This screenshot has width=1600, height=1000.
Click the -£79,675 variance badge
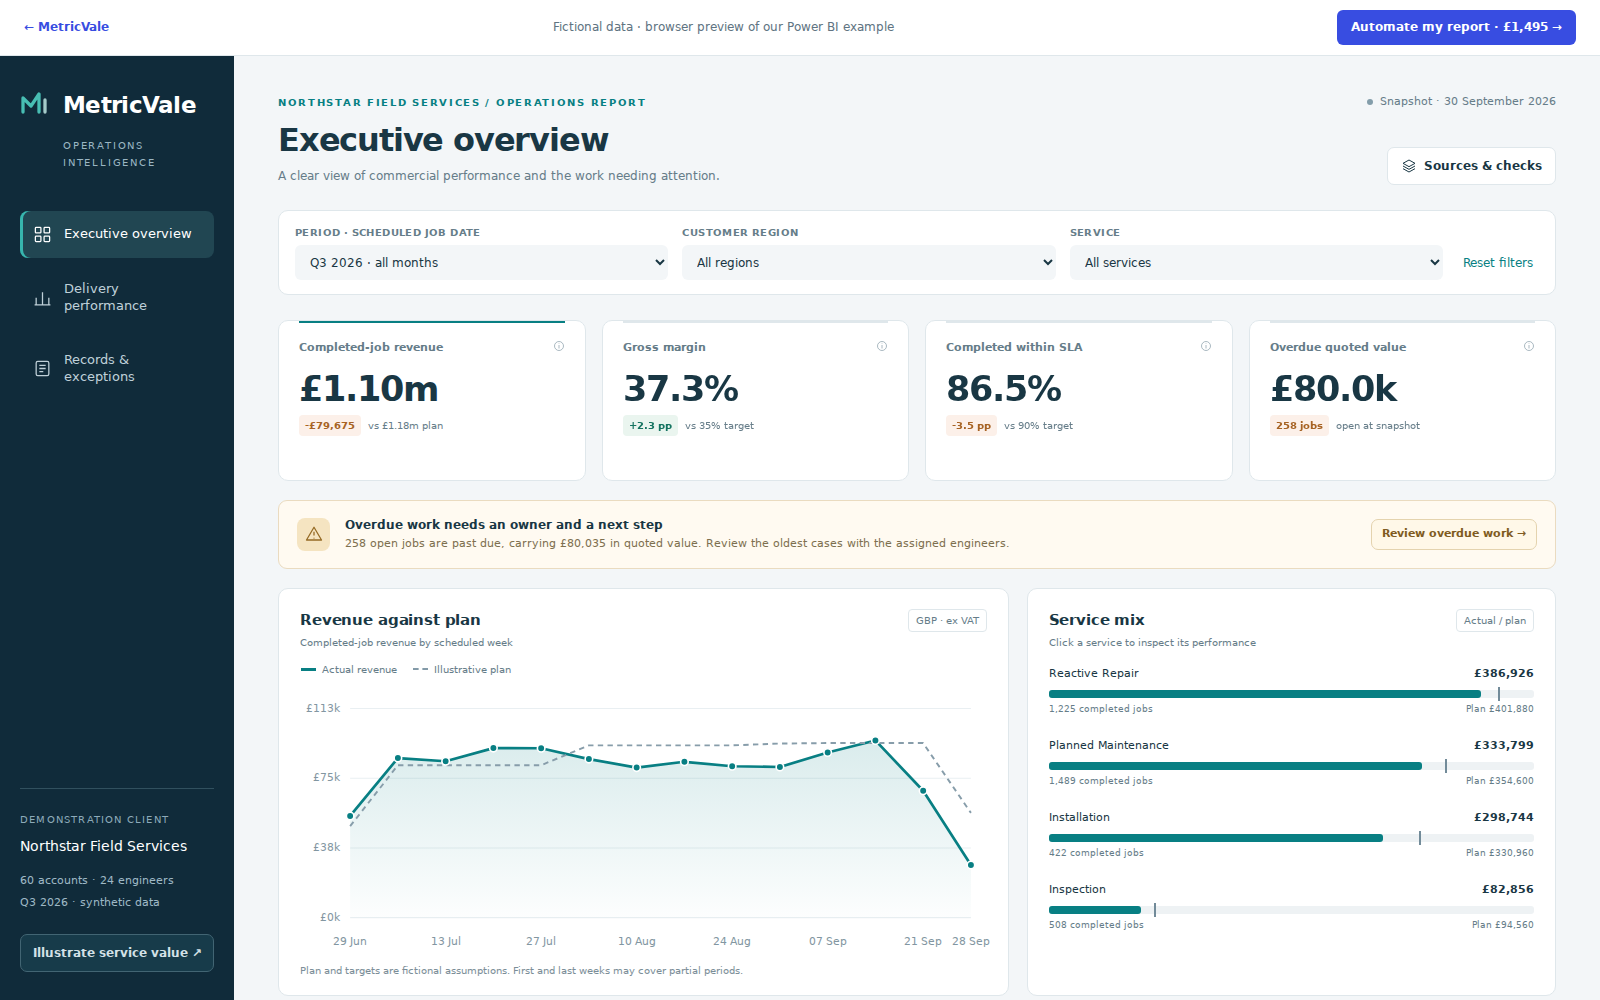click(330, 426)
